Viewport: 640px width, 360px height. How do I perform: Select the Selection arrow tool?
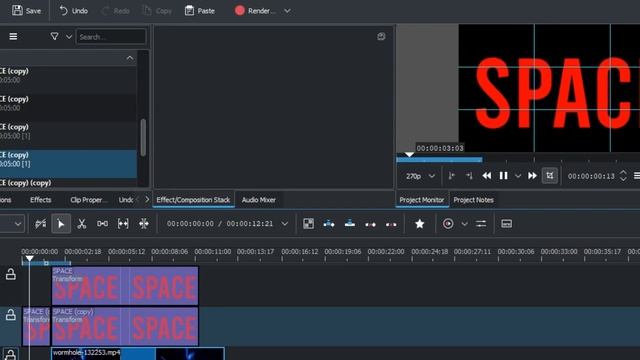(x=61, y=224)
